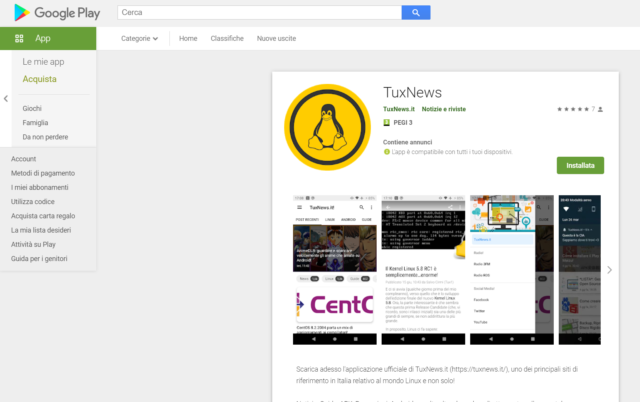The height and width of the screenshot is (402, 640).
Task: Open the Account link
Action: pyautogui.click(x=23, y=159)
